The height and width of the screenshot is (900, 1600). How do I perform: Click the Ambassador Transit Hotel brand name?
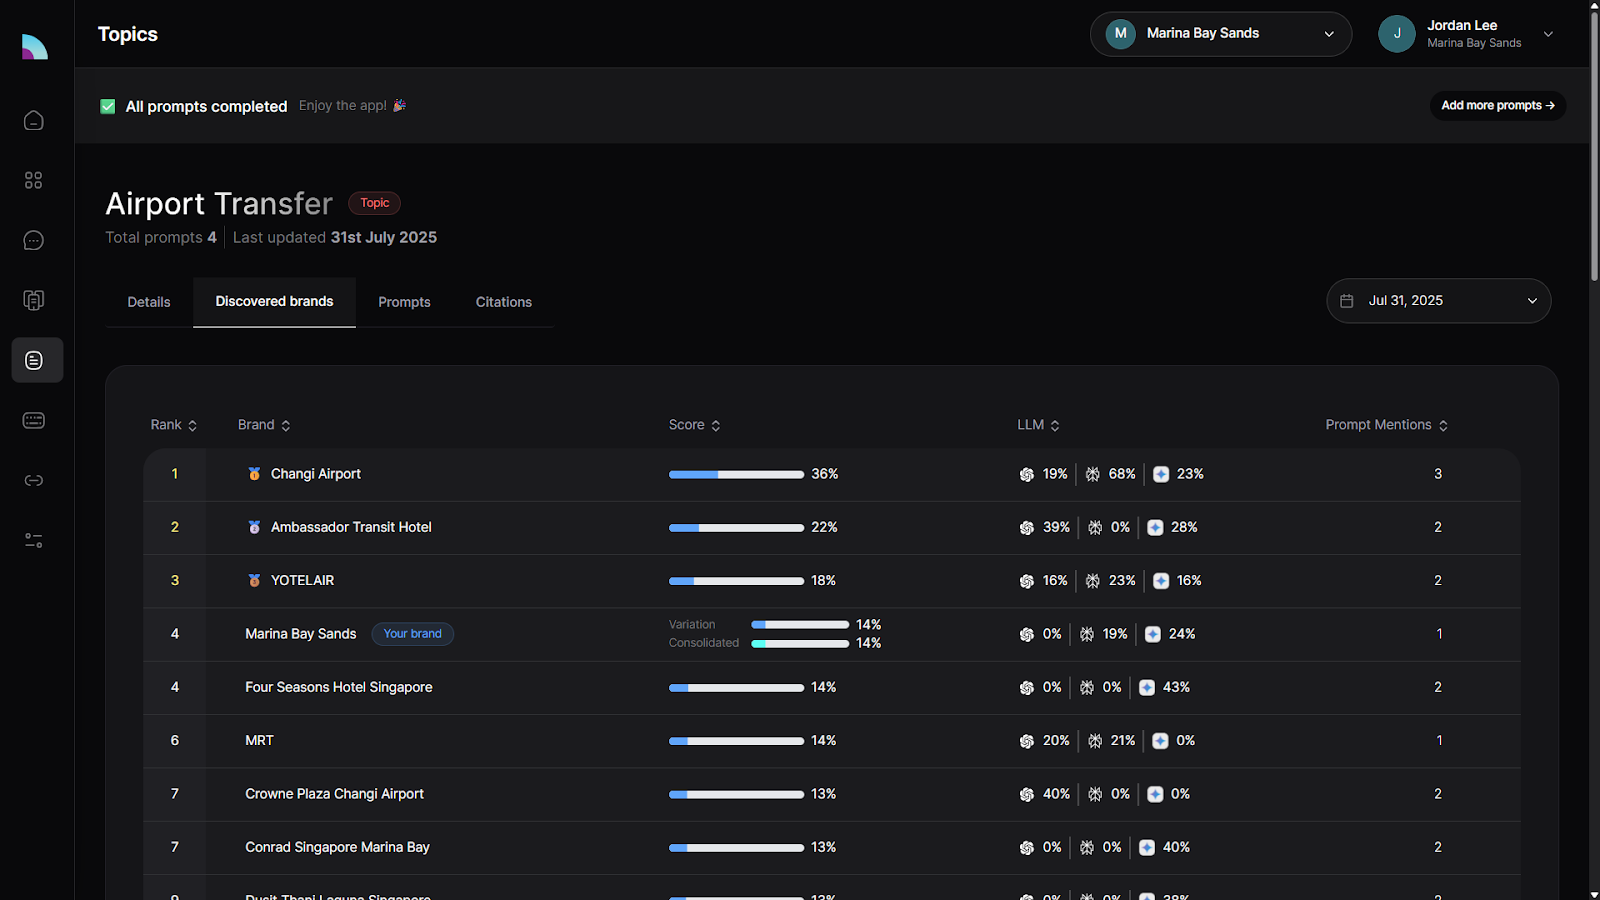tap(351, 527)
